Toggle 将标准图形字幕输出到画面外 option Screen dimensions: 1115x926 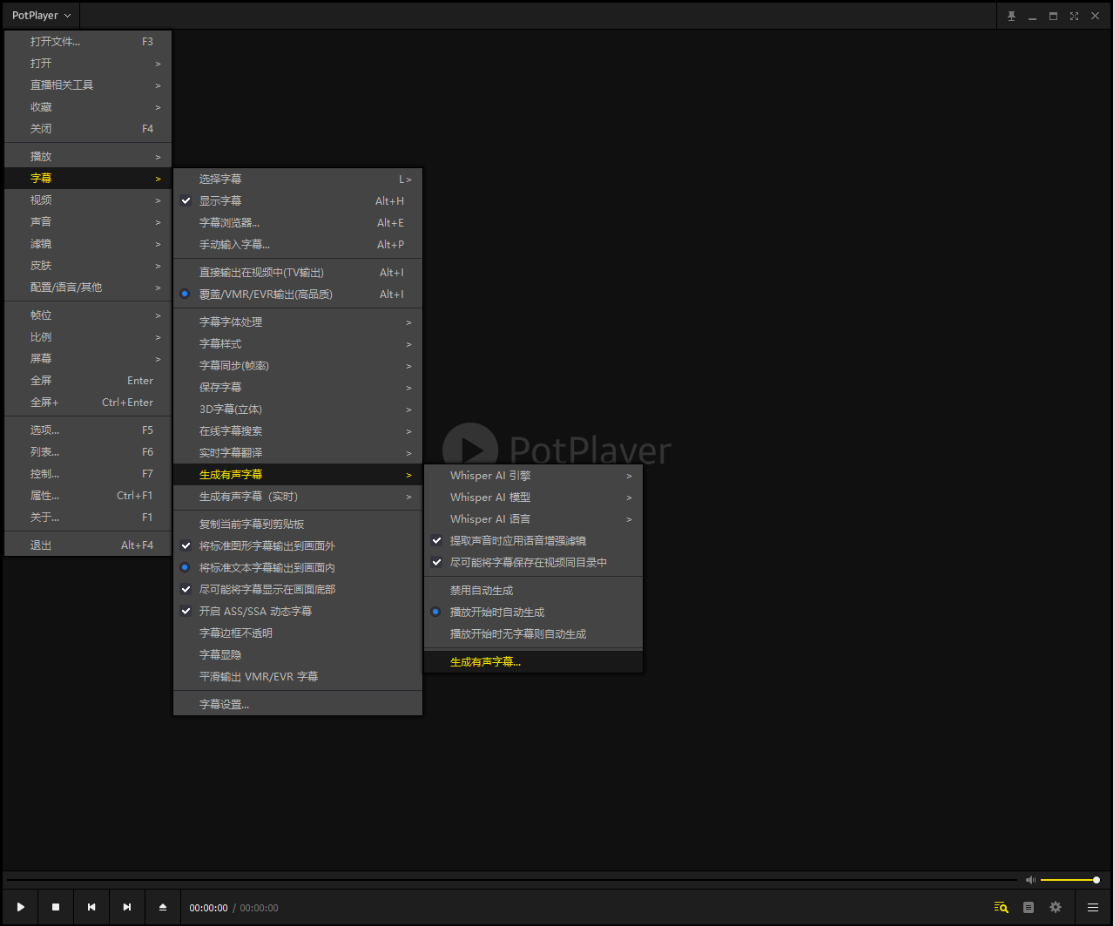[298, 546]
